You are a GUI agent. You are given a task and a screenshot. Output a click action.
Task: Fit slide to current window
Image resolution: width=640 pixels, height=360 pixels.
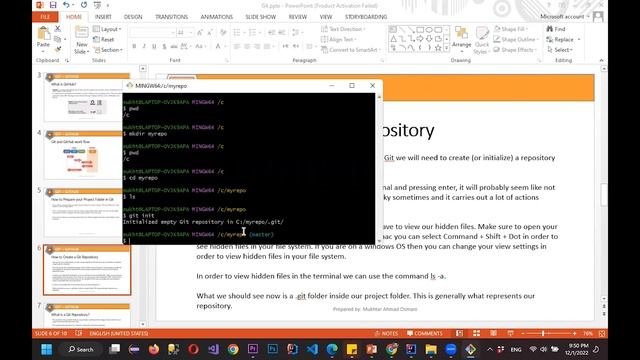click(x=602, y=333)
